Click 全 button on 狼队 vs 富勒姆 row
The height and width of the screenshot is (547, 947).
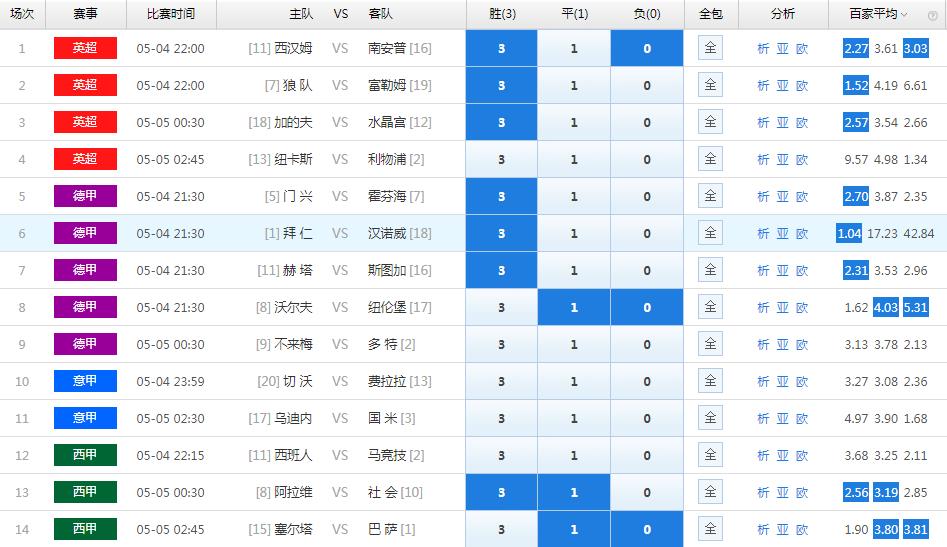[x=710, y=85]
